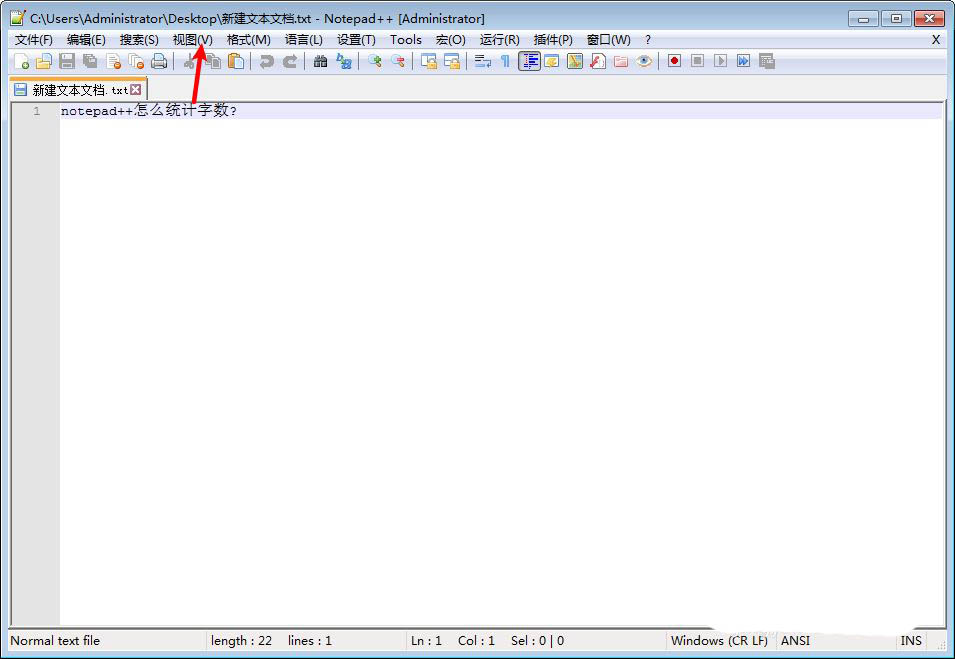Play the recorded macro
The width and height of the screenshot is (955, 659).
tap(721, 61)
